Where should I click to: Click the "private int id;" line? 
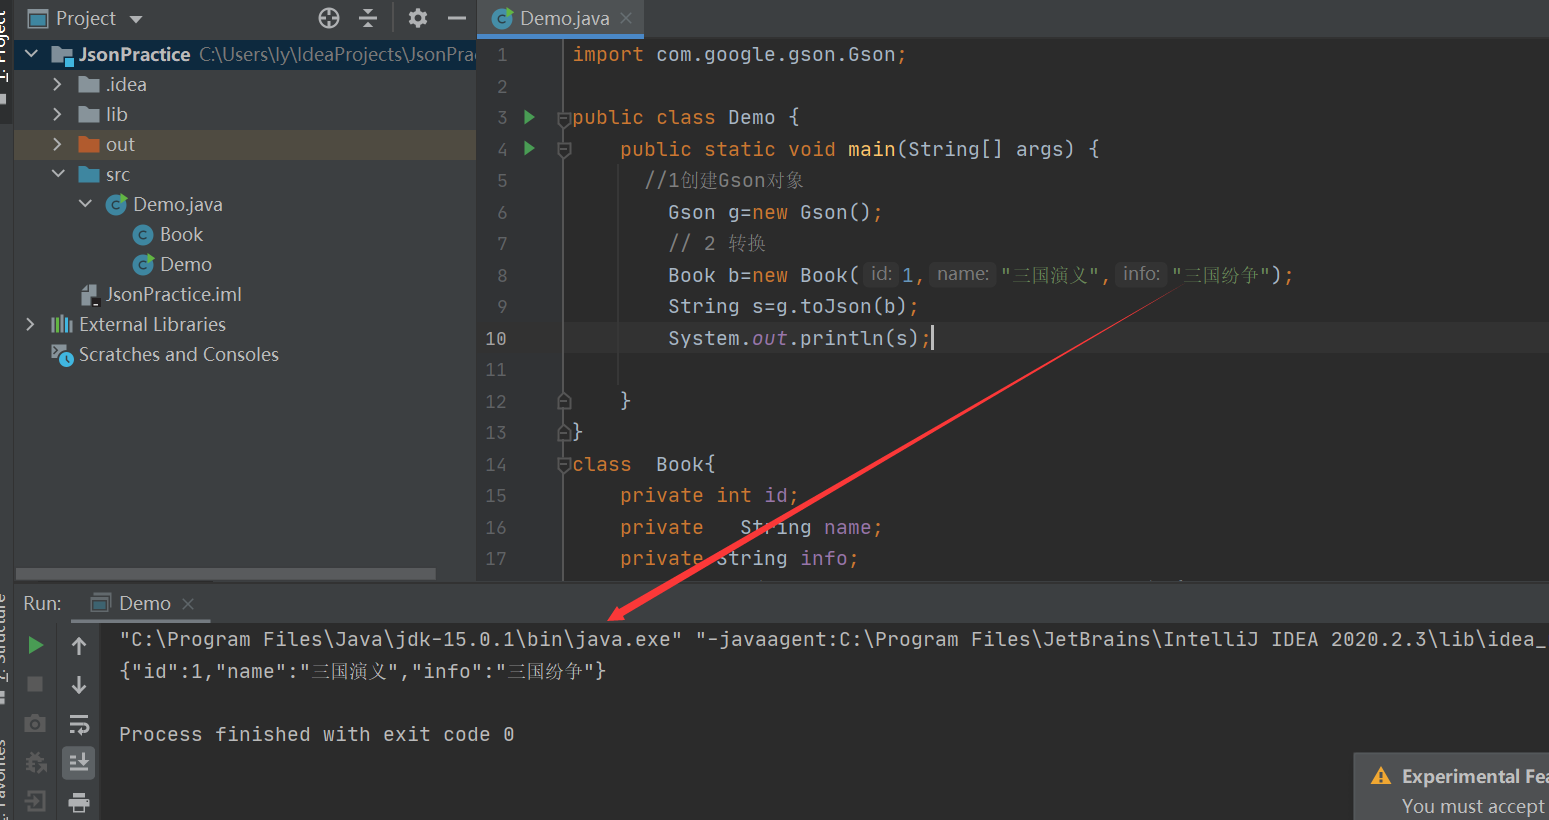point(709,495)
